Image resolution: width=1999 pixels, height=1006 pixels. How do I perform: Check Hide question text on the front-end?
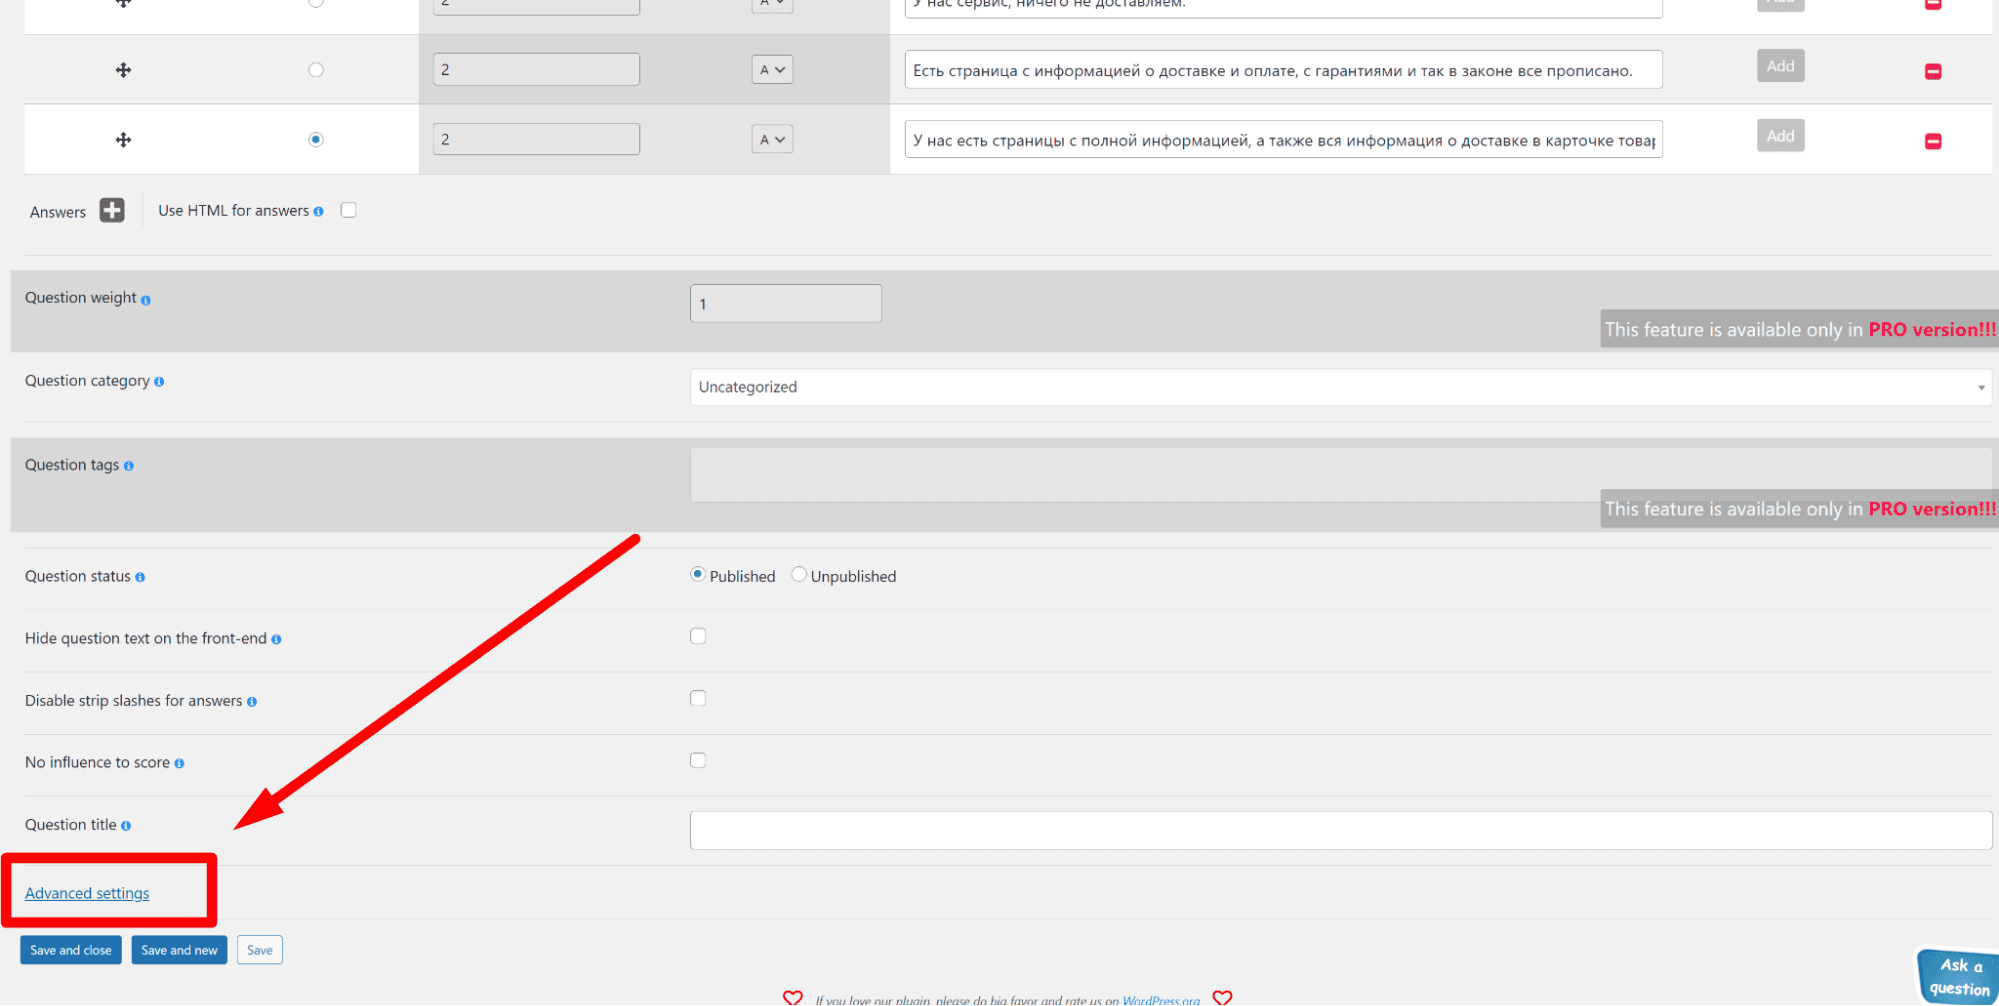point(698,636)
